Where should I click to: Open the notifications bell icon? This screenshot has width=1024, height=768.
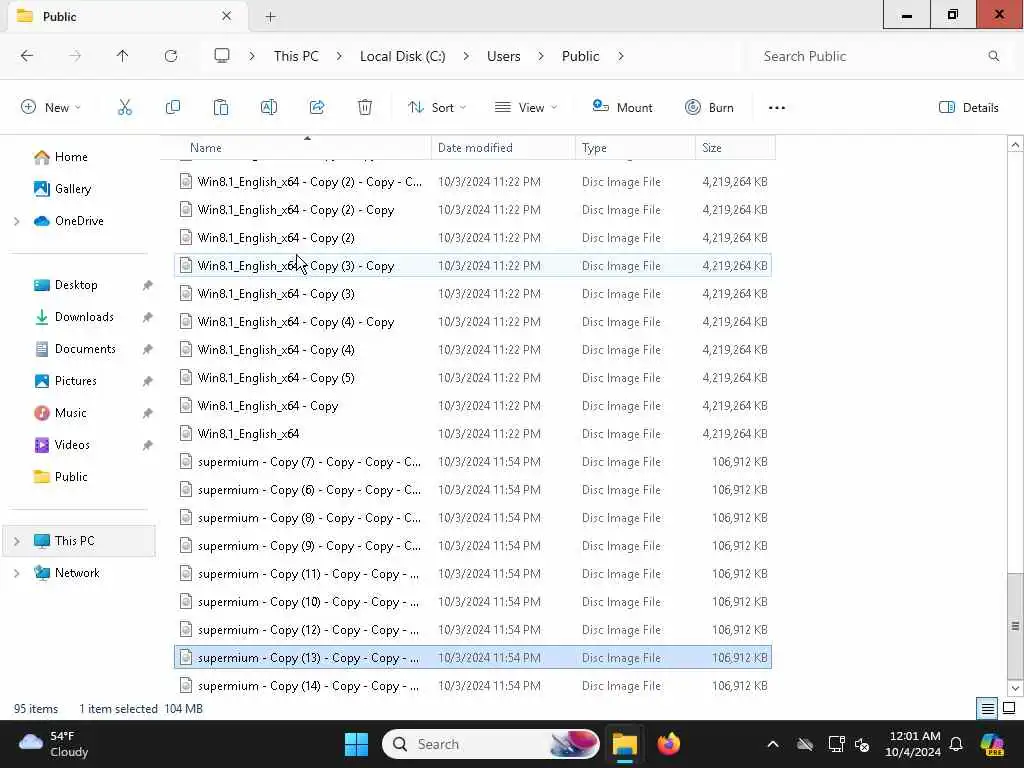point(956,744)
